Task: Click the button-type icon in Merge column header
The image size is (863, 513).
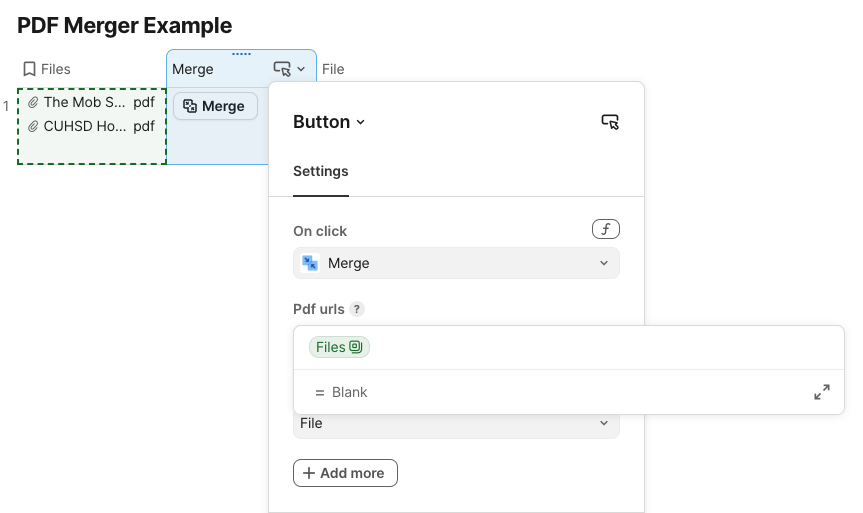Action: tap(282, 69)
